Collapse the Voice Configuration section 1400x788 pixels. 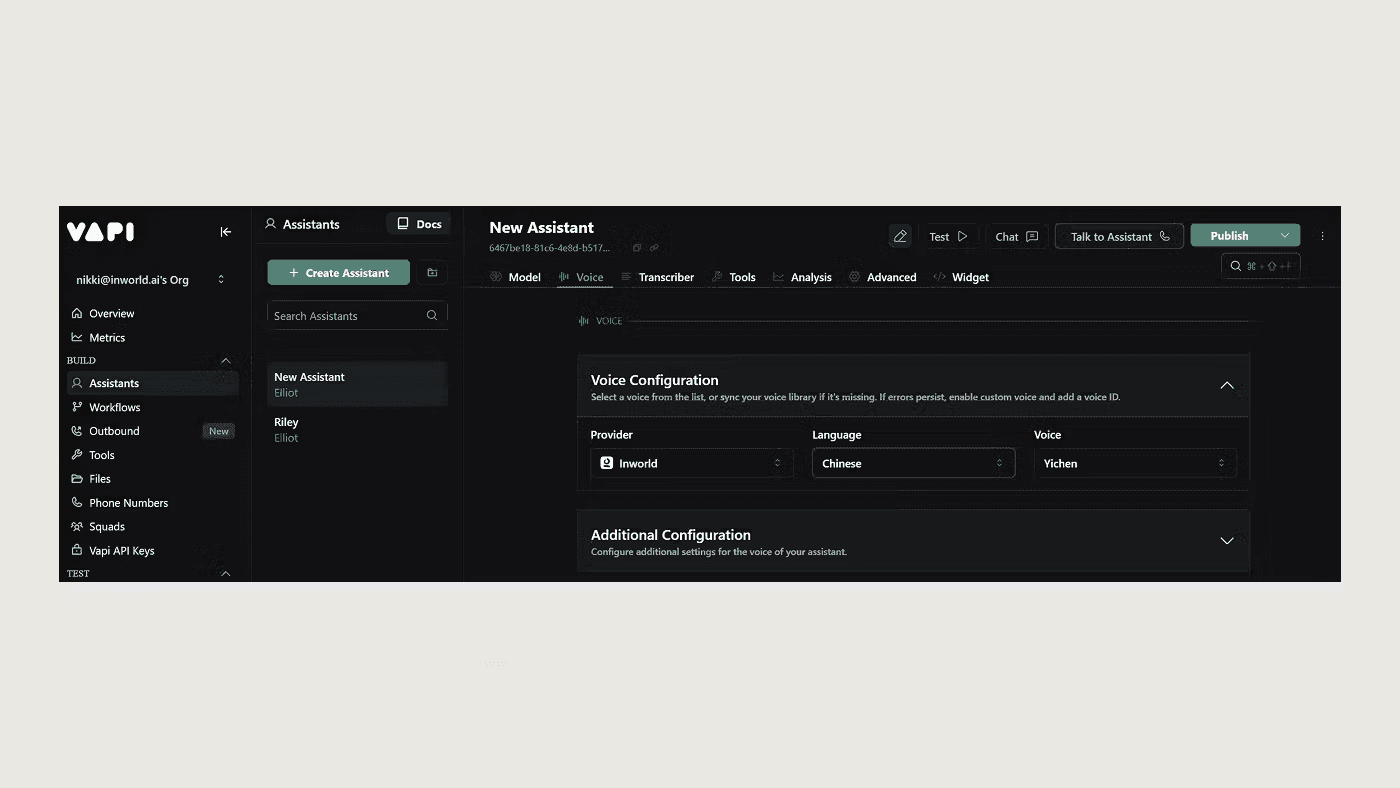pos(1227,386)
